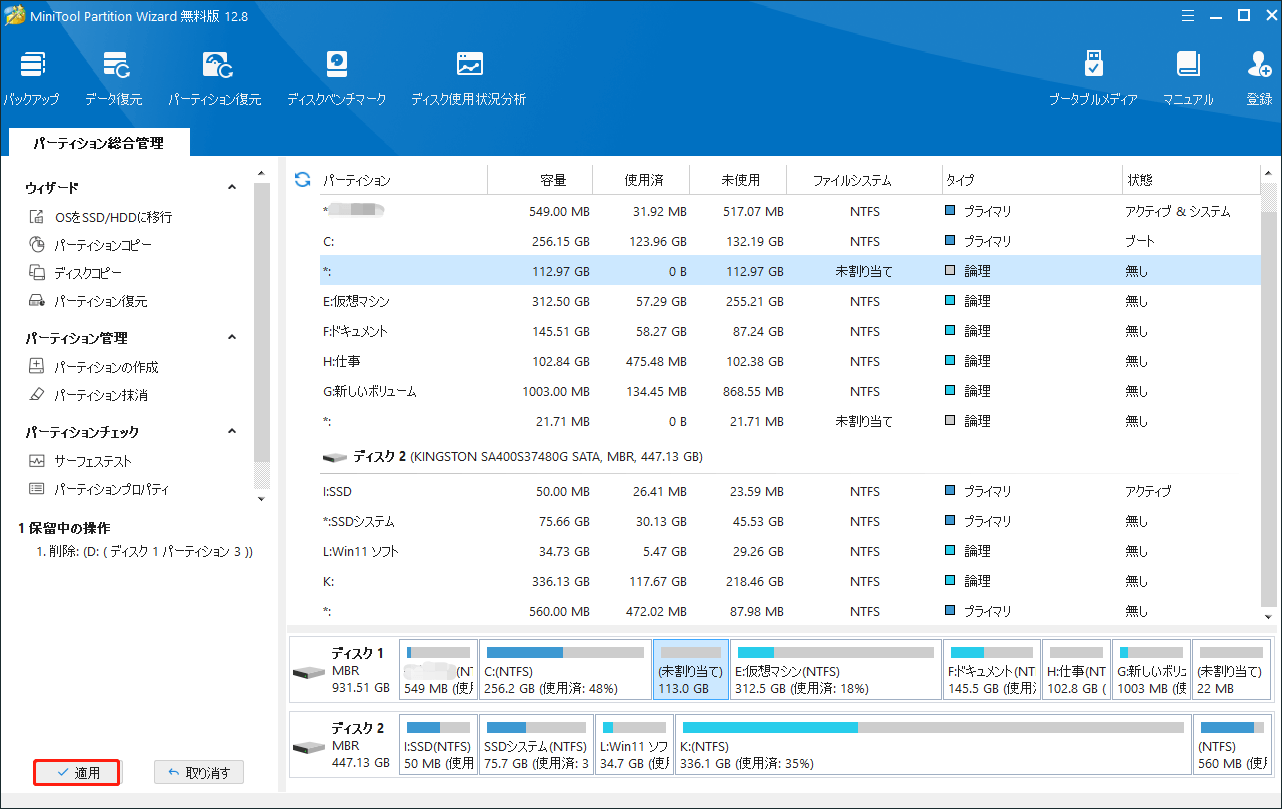
Task: Create ブータブルメディア
Action: click(x=1093, y=78)
